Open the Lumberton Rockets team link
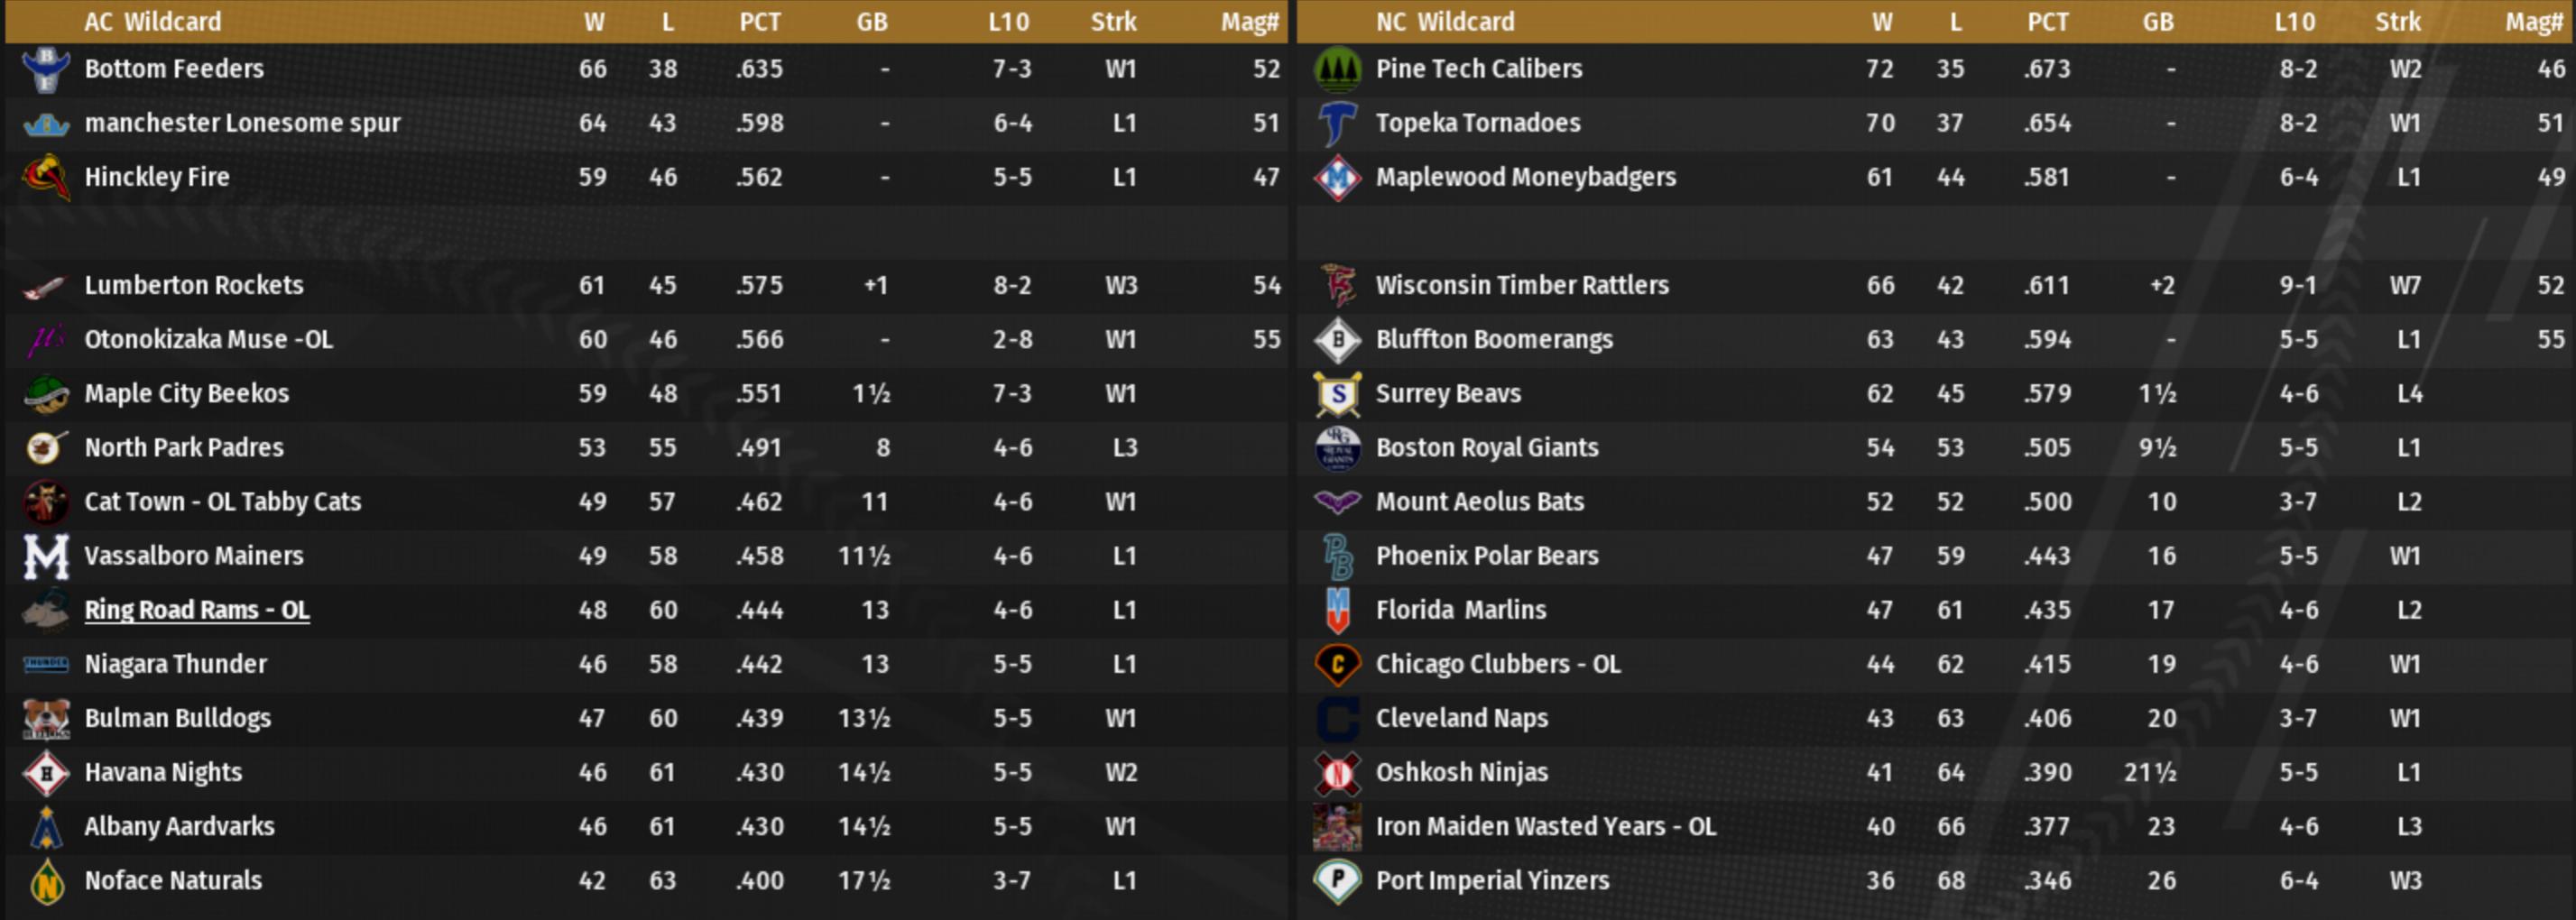 point(194,285)
